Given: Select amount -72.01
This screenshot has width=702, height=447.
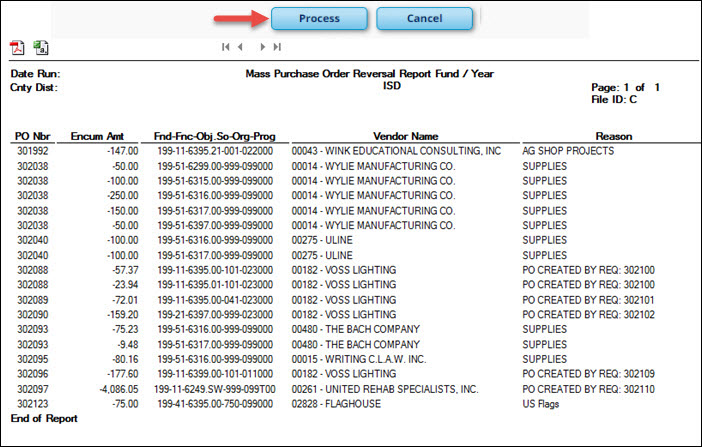Looking at the screenshot, I should point(125,300).
